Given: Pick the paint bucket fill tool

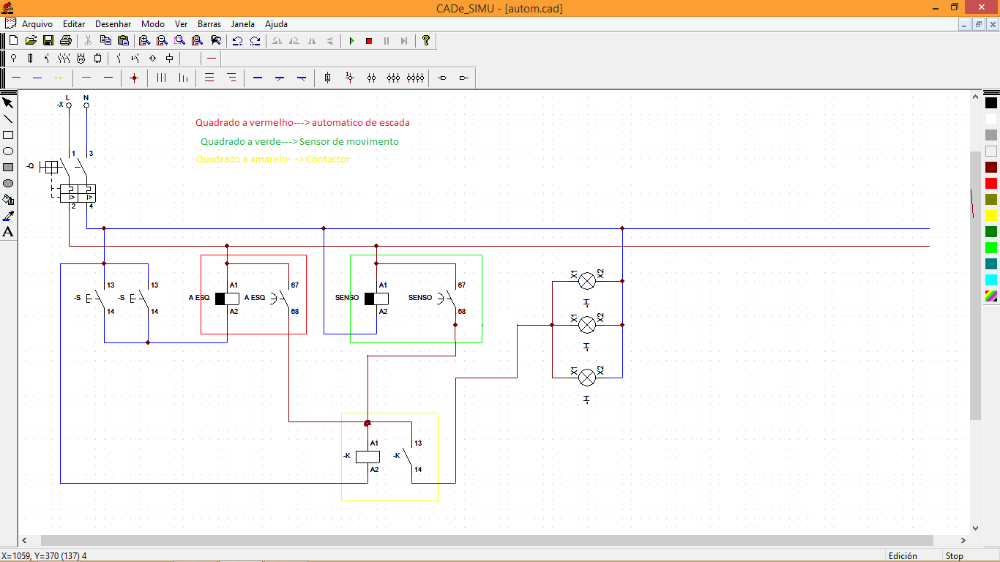Looking at the screenshot, I should (x=8, y=199).
